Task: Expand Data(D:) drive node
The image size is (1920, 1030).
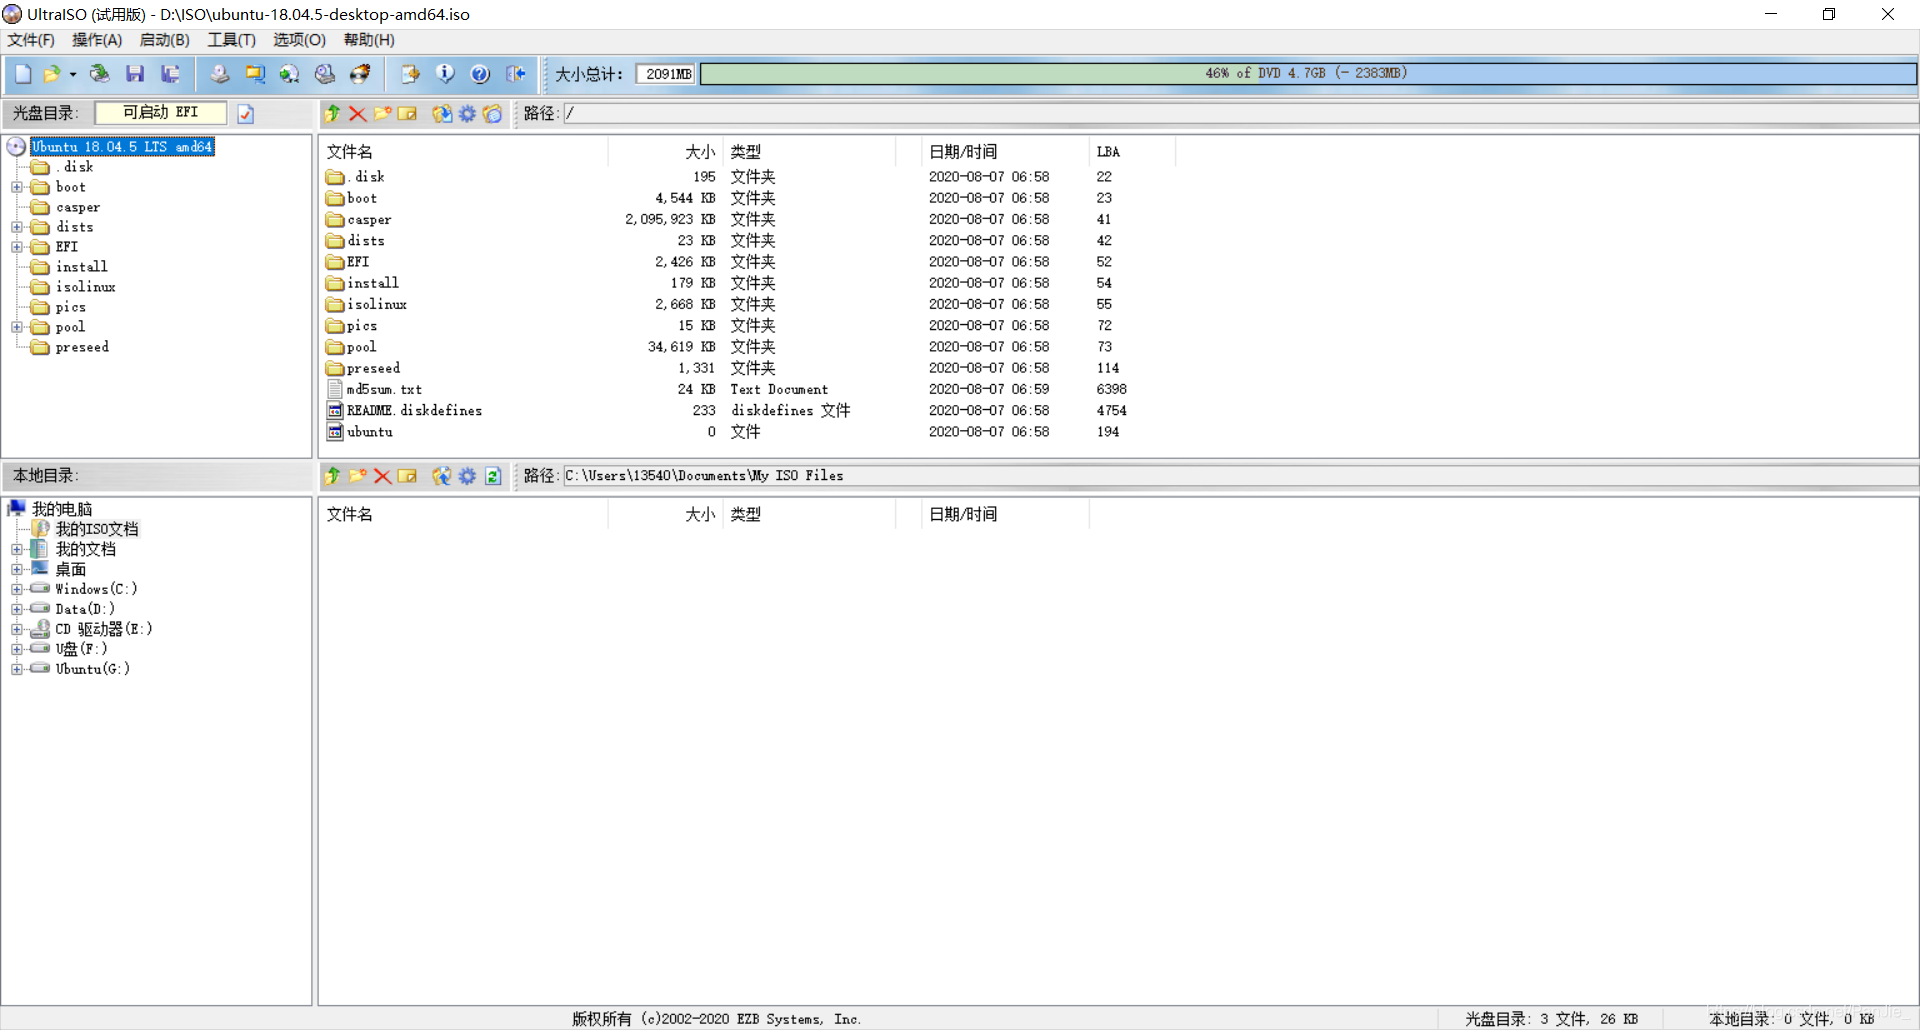Action: [17, 609]
